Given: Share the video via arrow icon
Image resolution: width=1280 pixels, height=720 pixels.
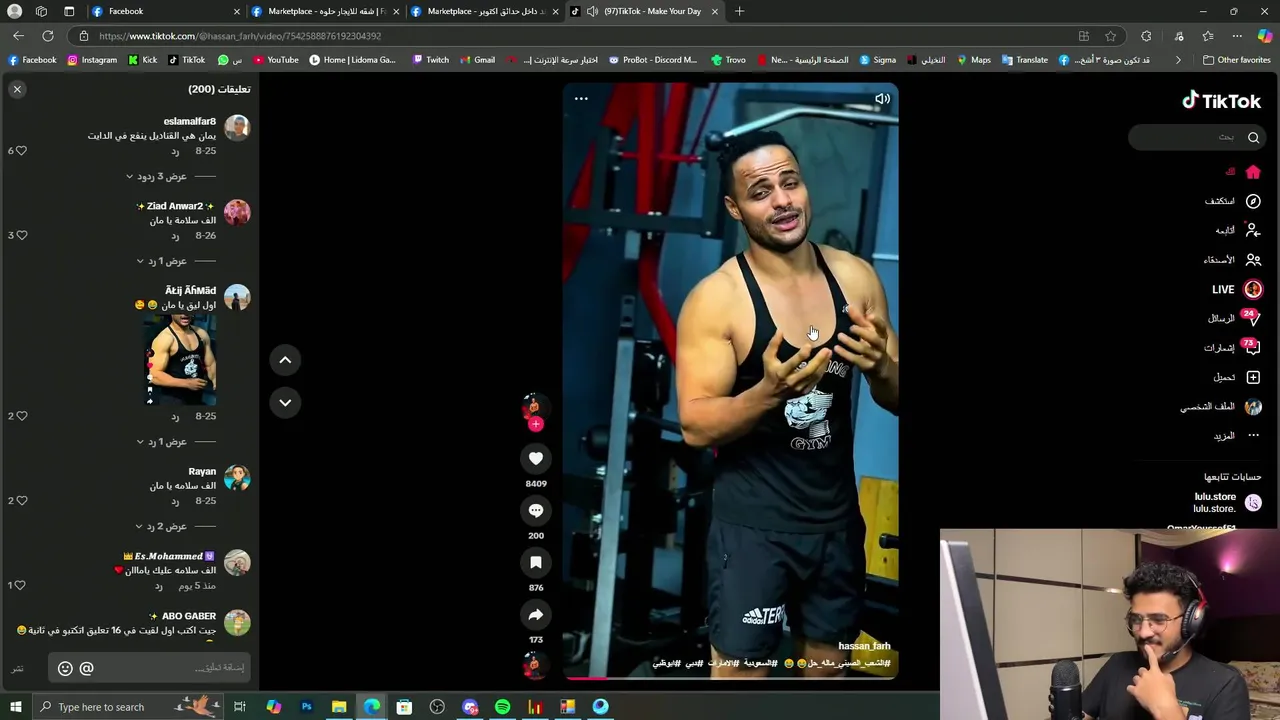Looking at the screenshot, I should click(x=536, y=614).
